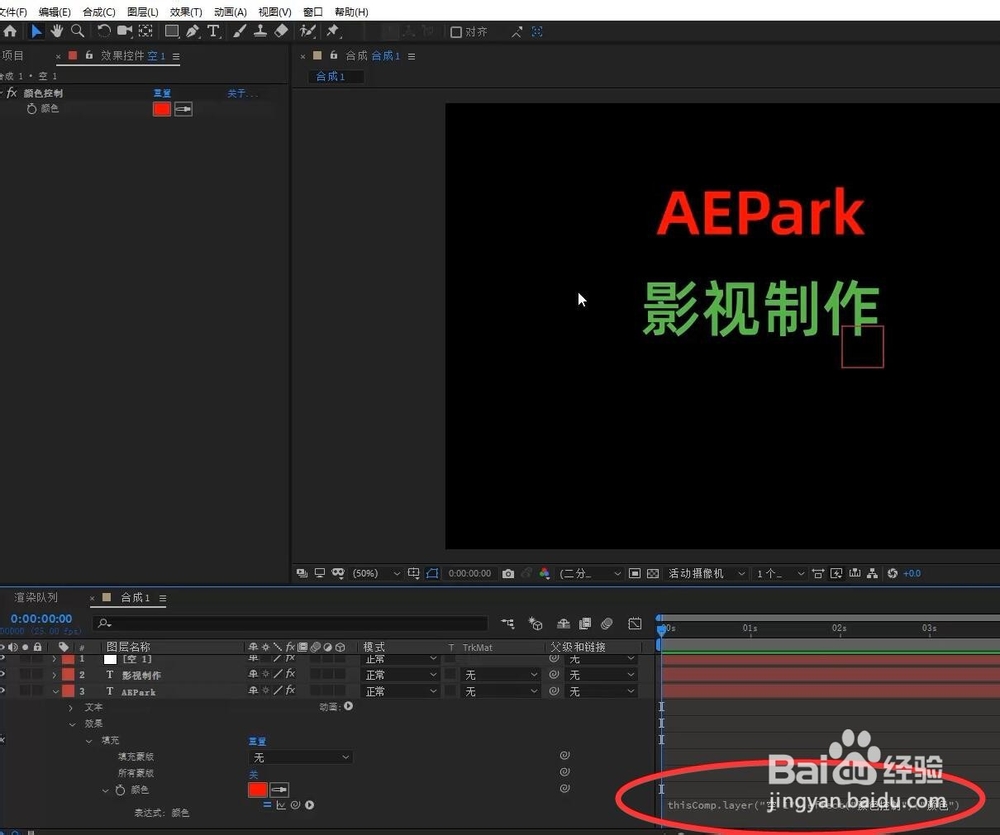Select the Hand tool
Image resolution: width=1000 pixels, height=835 pixels.
click(x=57, y=31)
